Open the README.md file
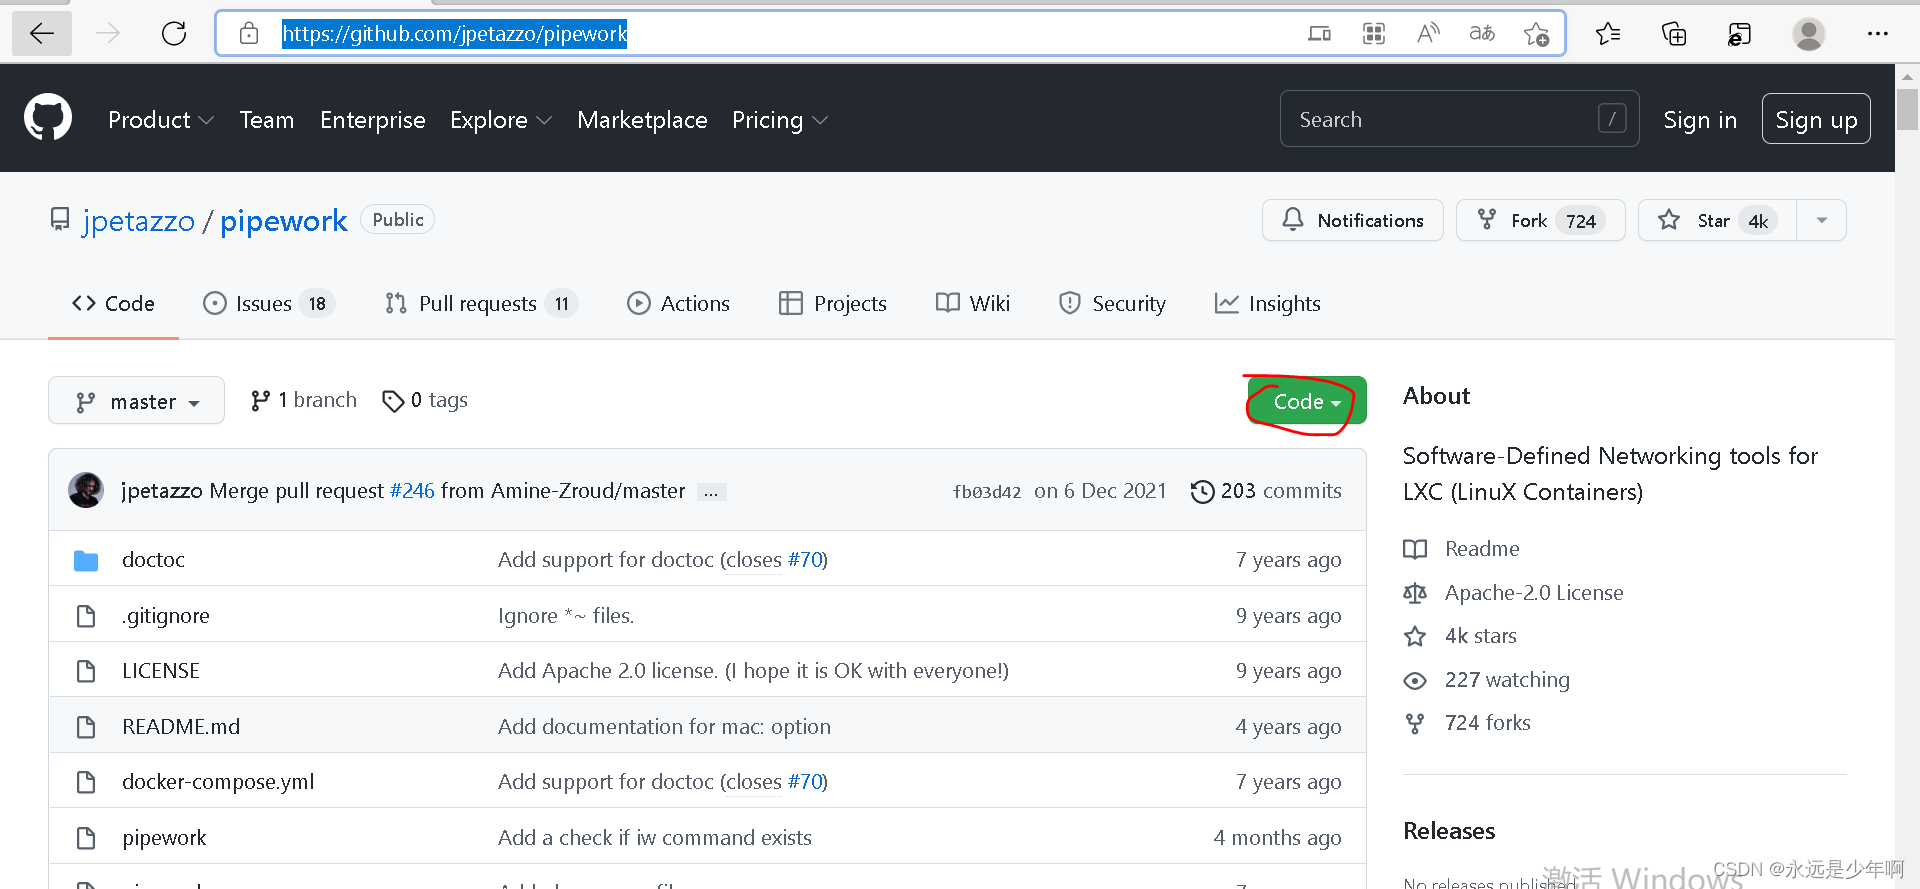The height and width of the screenshot is (889, 1920). pos(181,727)
